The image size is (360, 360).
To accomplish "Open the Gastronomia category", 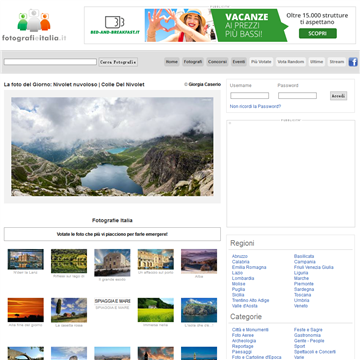I will tap(307, 335).
